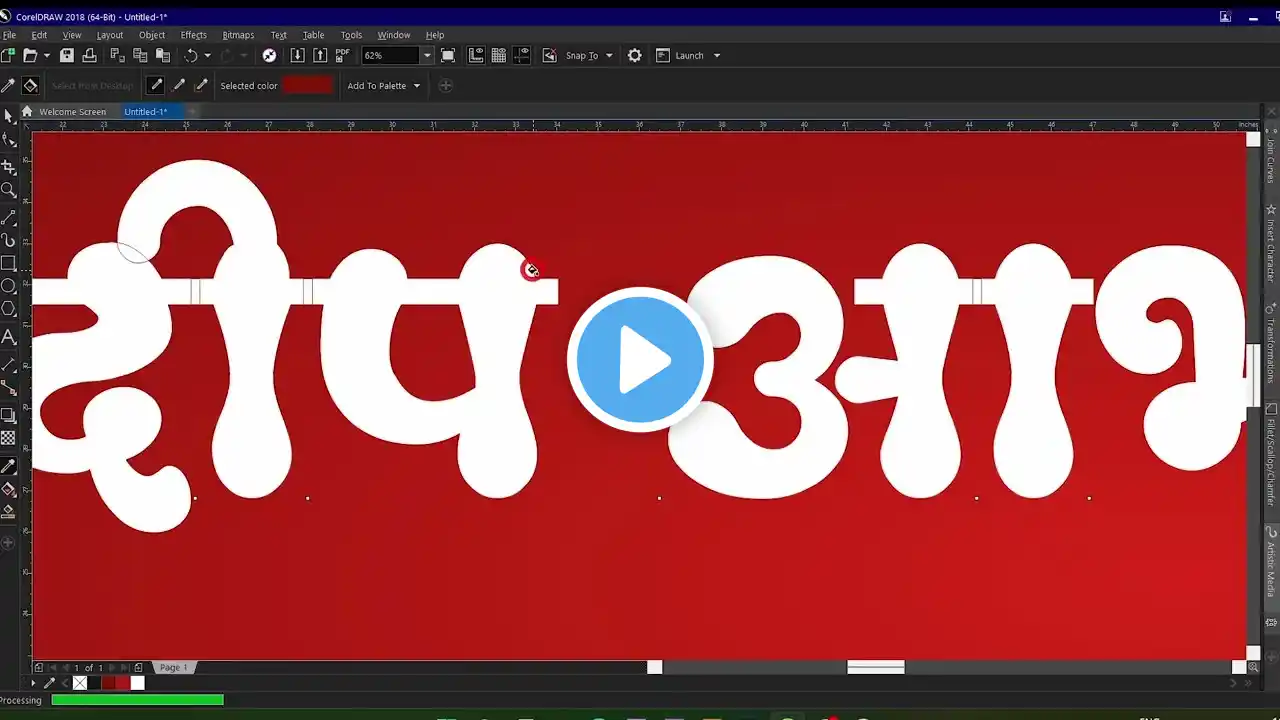Open CorelDRAW options via the gear icon

tap(634, 55)
